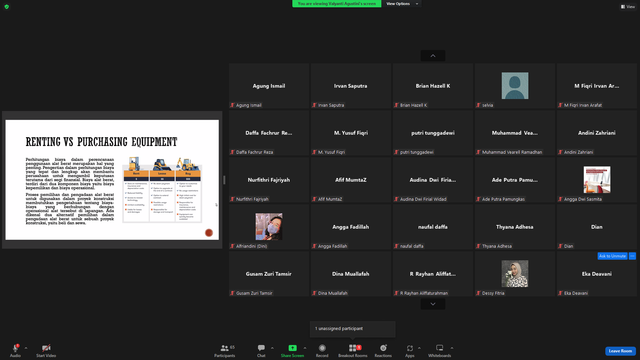Select naufal daffa's tile
Image resolution: width=640 pixels, height=360 pixels.
click(x=433, y=227)
